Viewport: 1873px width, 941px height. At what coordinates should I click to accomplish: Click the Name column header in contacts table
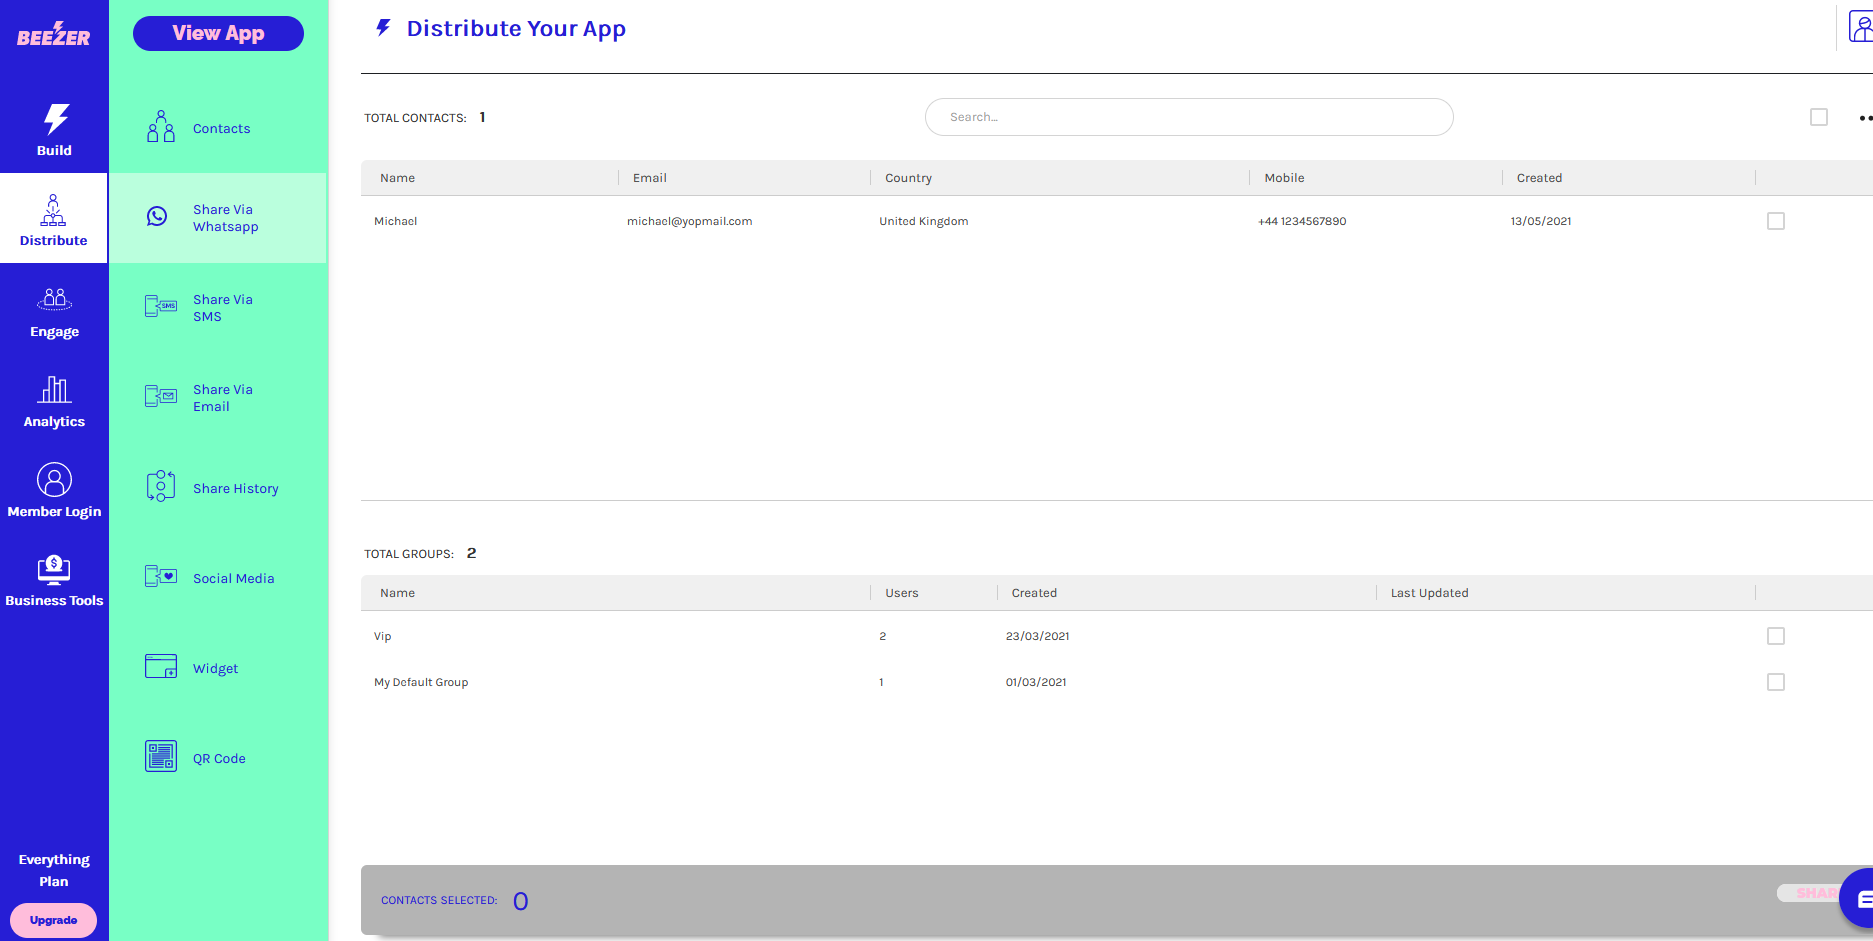(x=397, y=178)
